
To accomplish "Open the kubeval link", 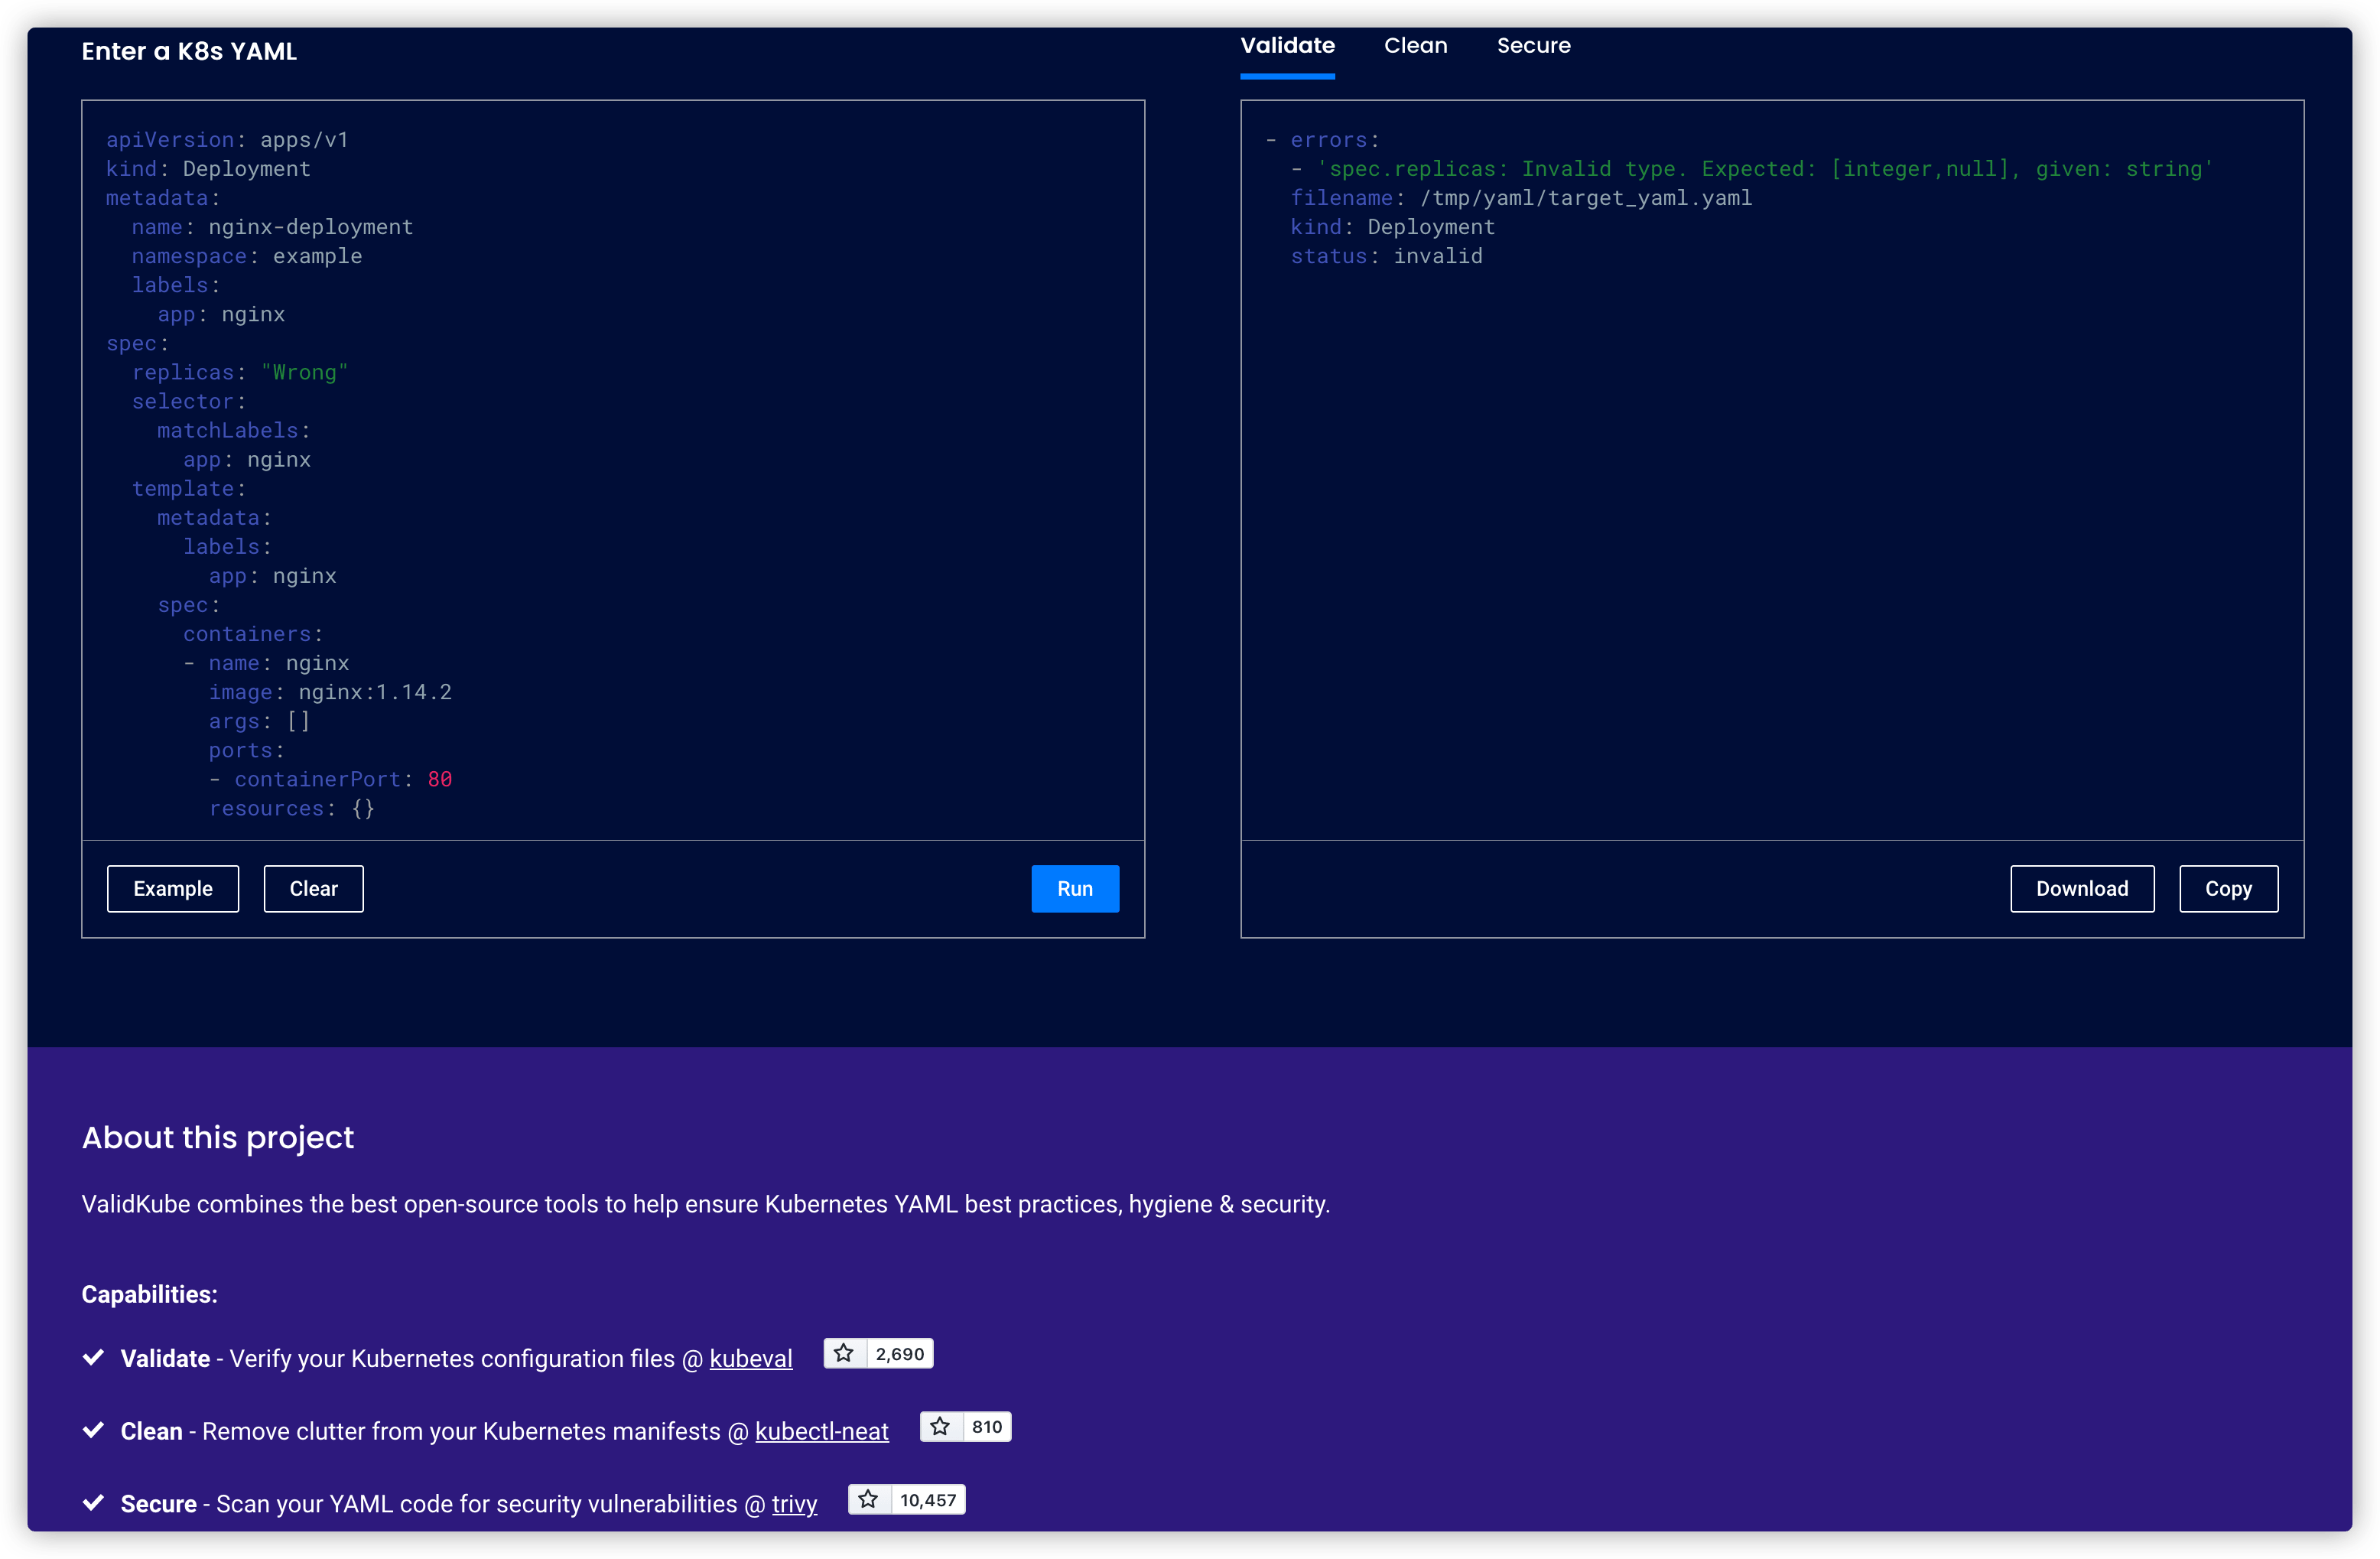I will click(x=751, y=1359).
